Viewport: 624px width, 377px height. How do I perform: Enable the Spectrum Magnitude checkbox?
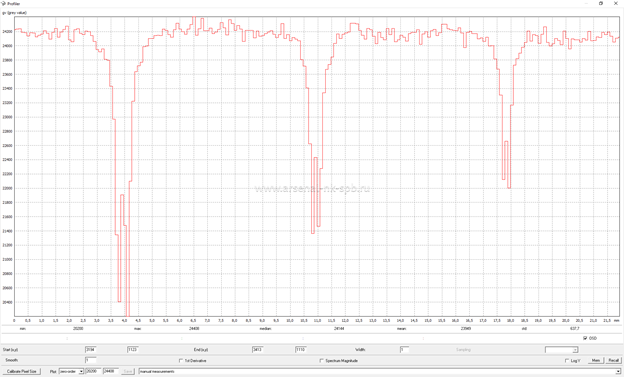(x=322, y=361)
